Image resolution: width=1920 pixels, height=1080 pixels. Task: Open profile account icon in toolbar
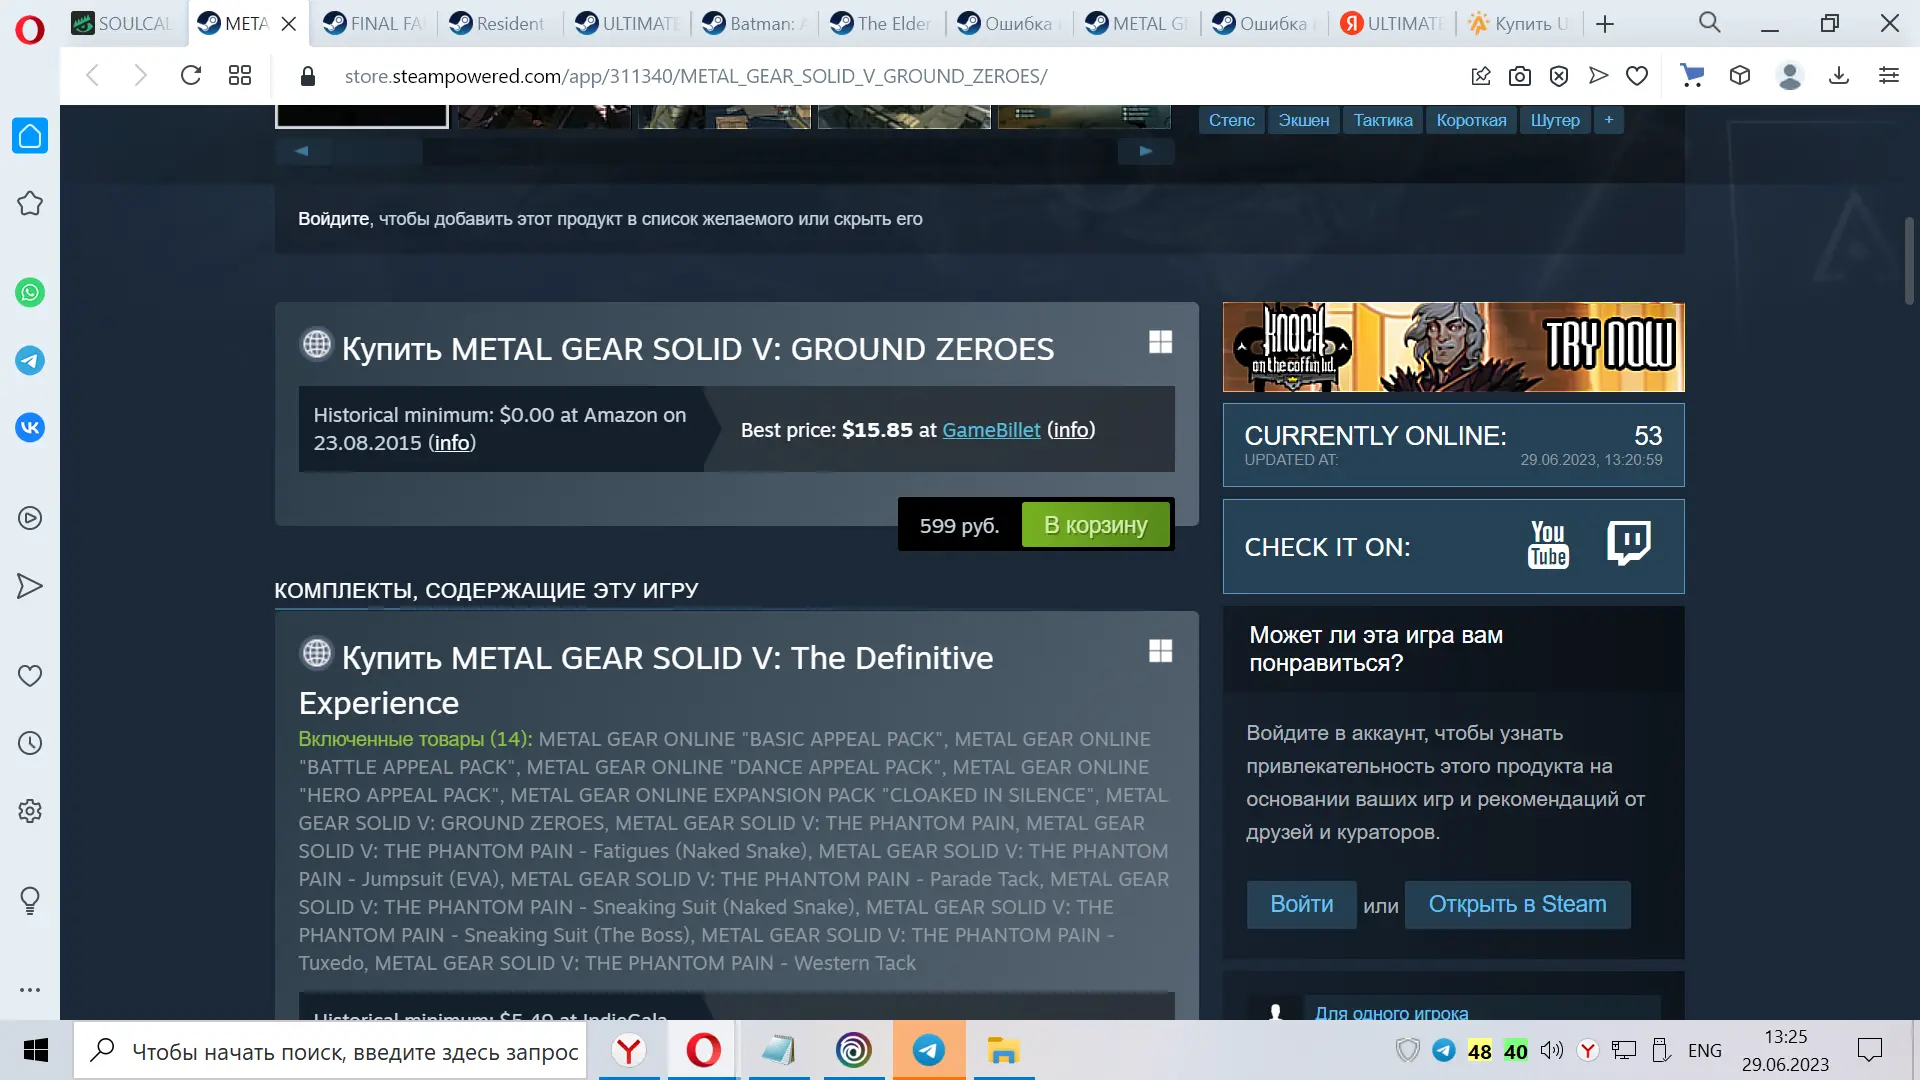pyautogui.click(x=1790, y=76)
